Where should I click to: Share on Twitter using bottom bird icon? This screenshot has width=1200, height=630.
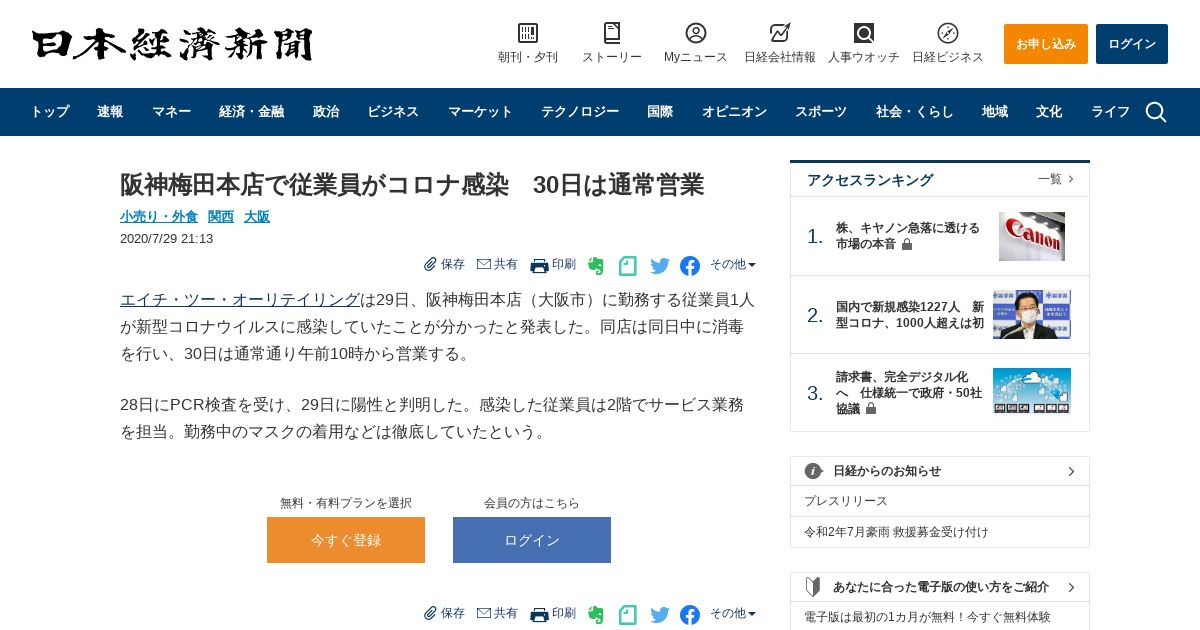[660, 615]
